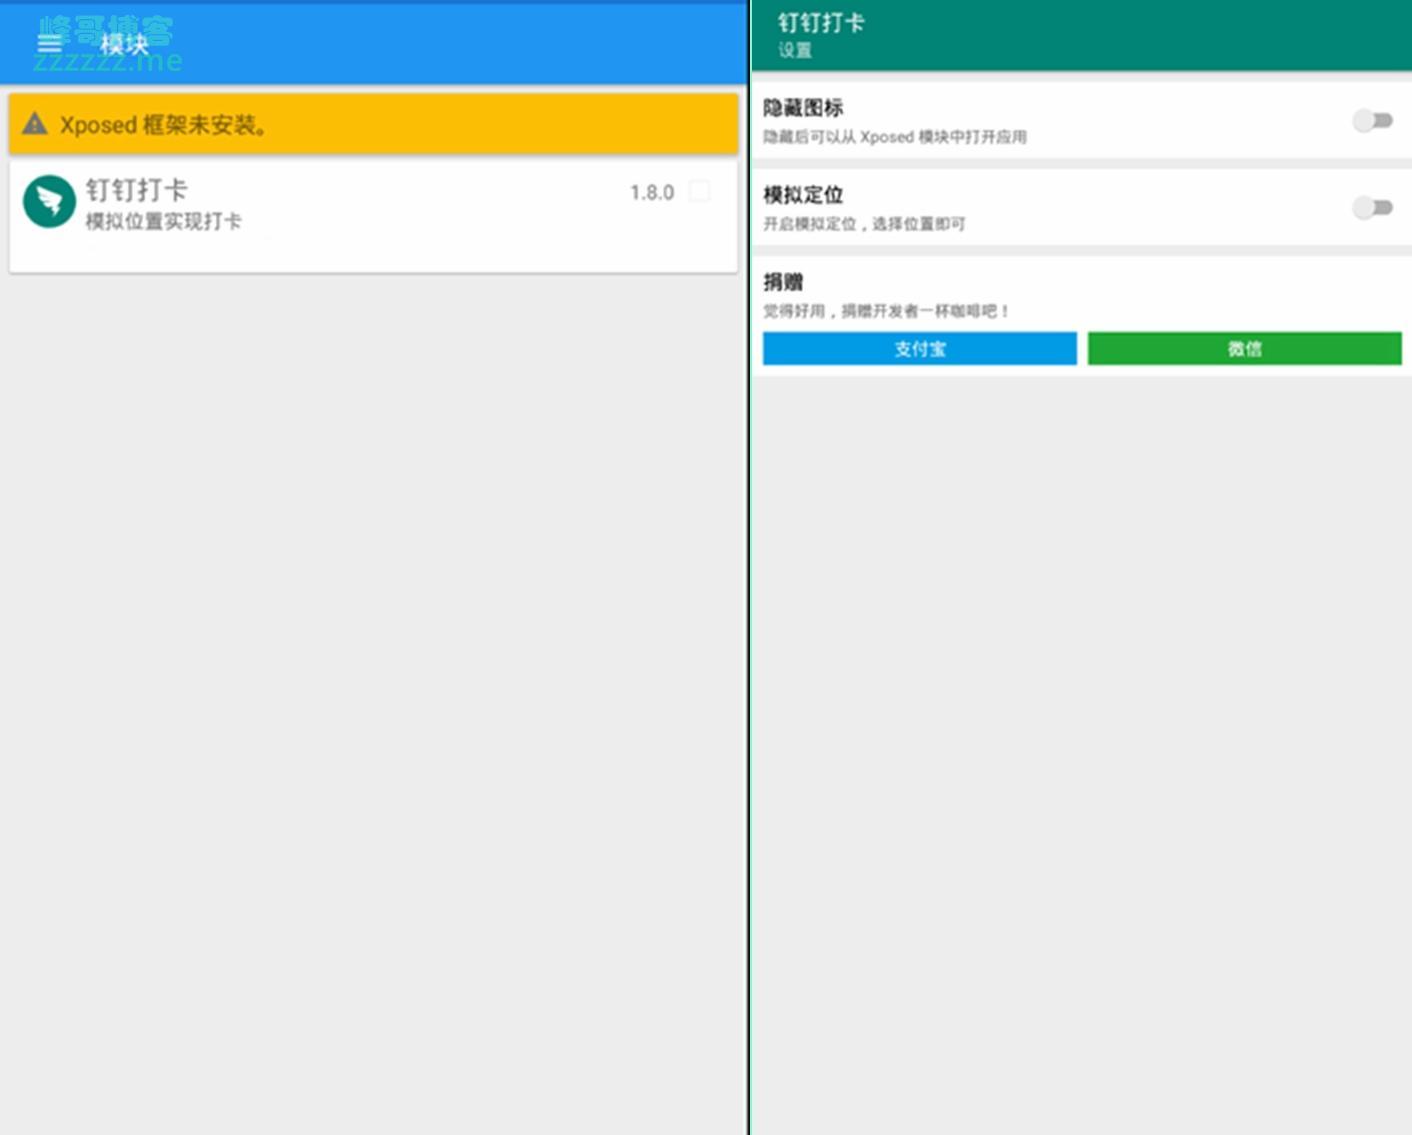Click the module version number 1.8.0
This screenshot has height=1135, width=1412.
[652, 192]
